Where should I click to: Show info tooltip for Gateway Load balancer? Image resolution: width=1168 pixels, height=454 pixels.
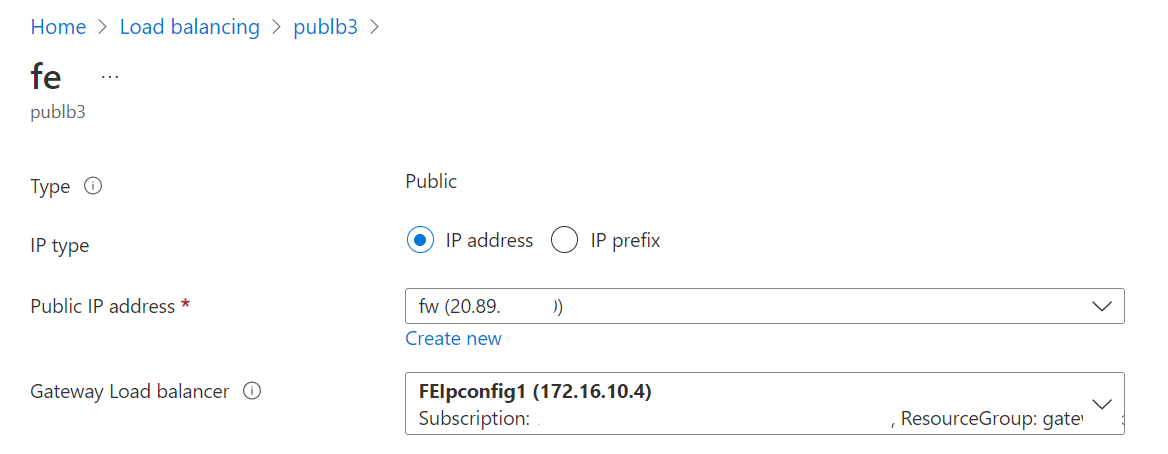[x=253, y=391]
